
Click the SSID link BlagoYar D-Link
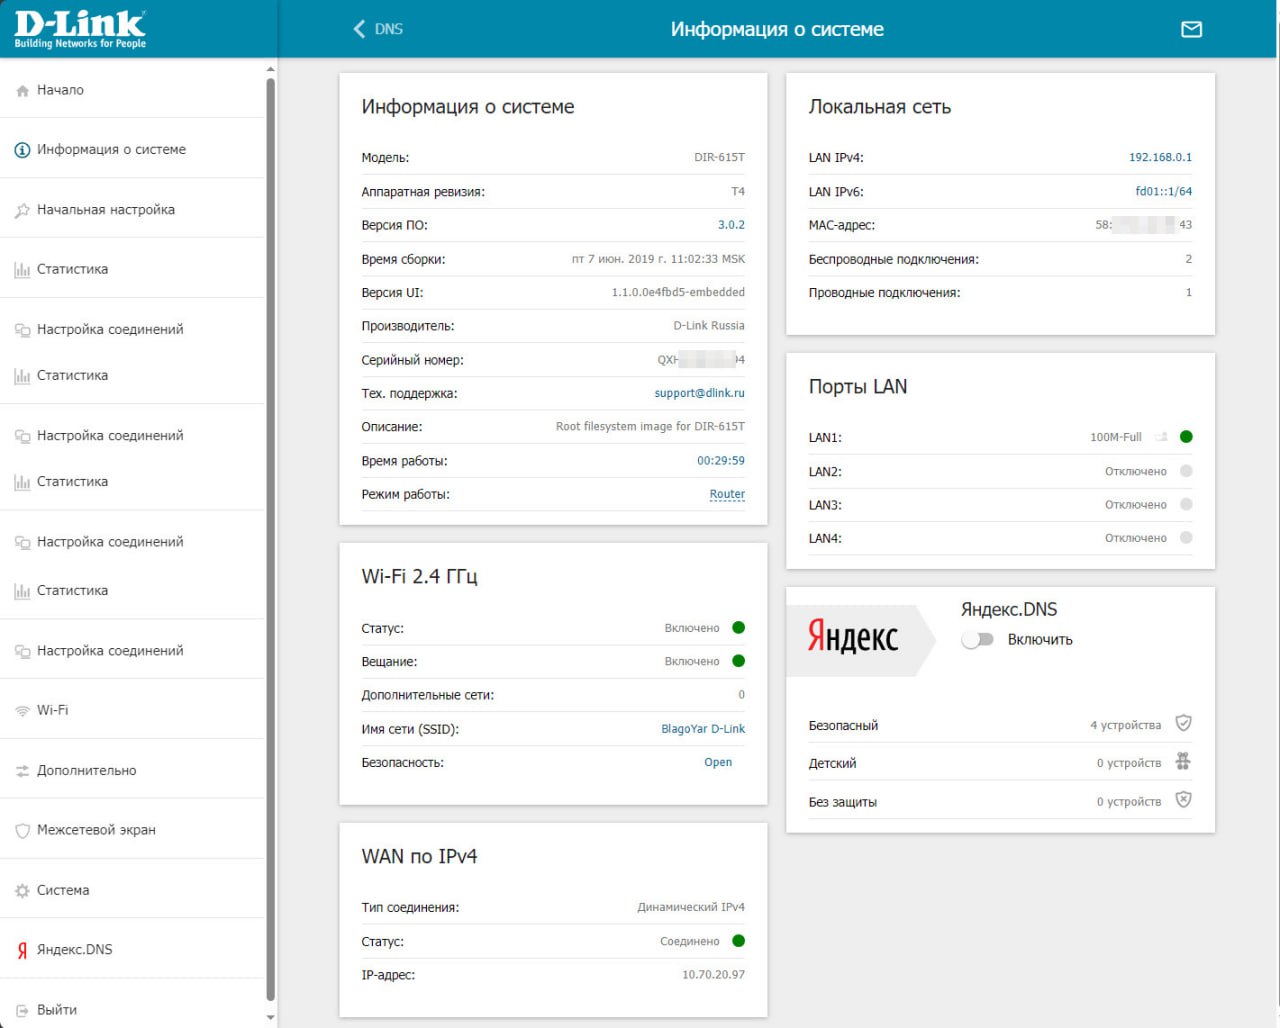pyautogui.click(x=703, y=729)
